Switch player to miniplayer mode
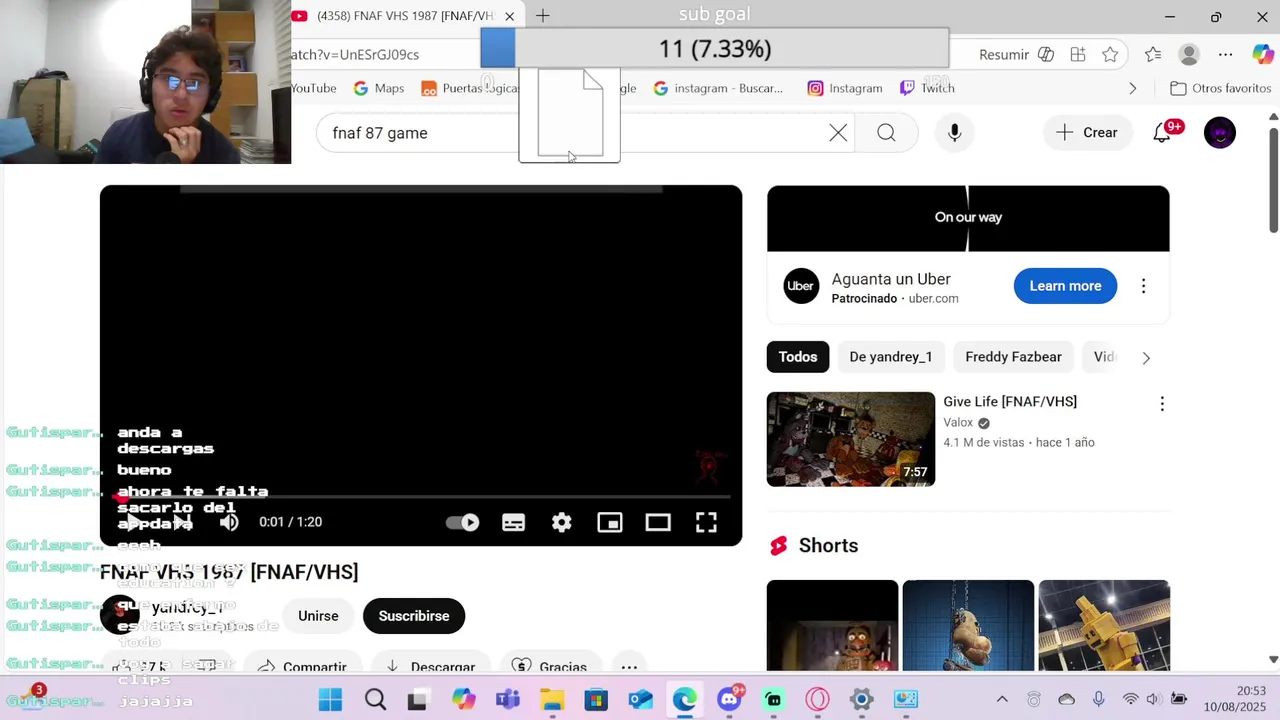Screen dimensions: 1280x720 click(609, 522)
